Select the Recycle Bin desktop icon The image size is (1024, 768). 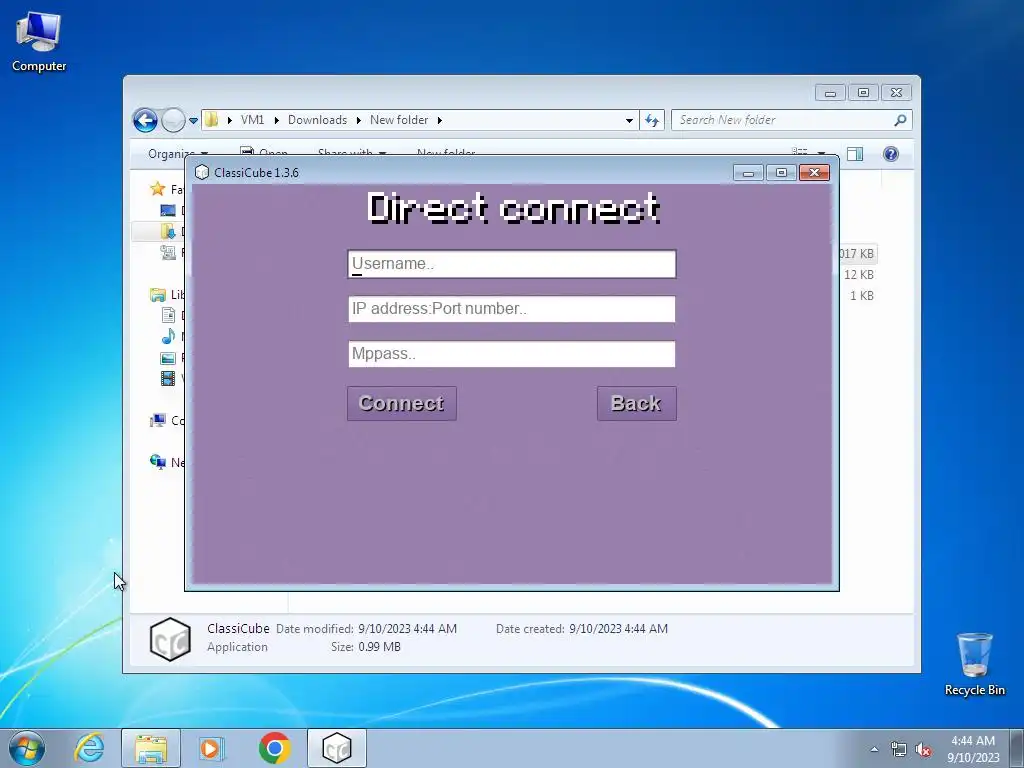pyautogui.click(x=974, y=664)
